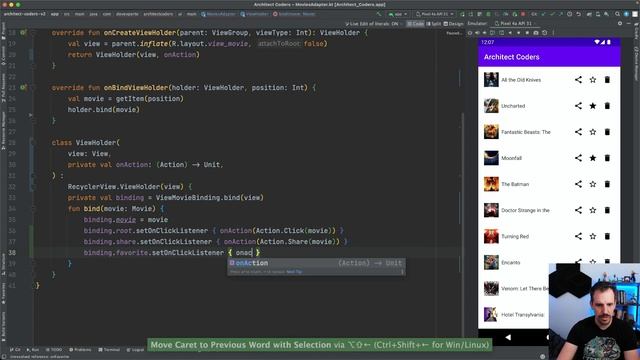Select Pixel 4a API 31 emulator tab
Viewport: 640px width, 360px height.
513,24
